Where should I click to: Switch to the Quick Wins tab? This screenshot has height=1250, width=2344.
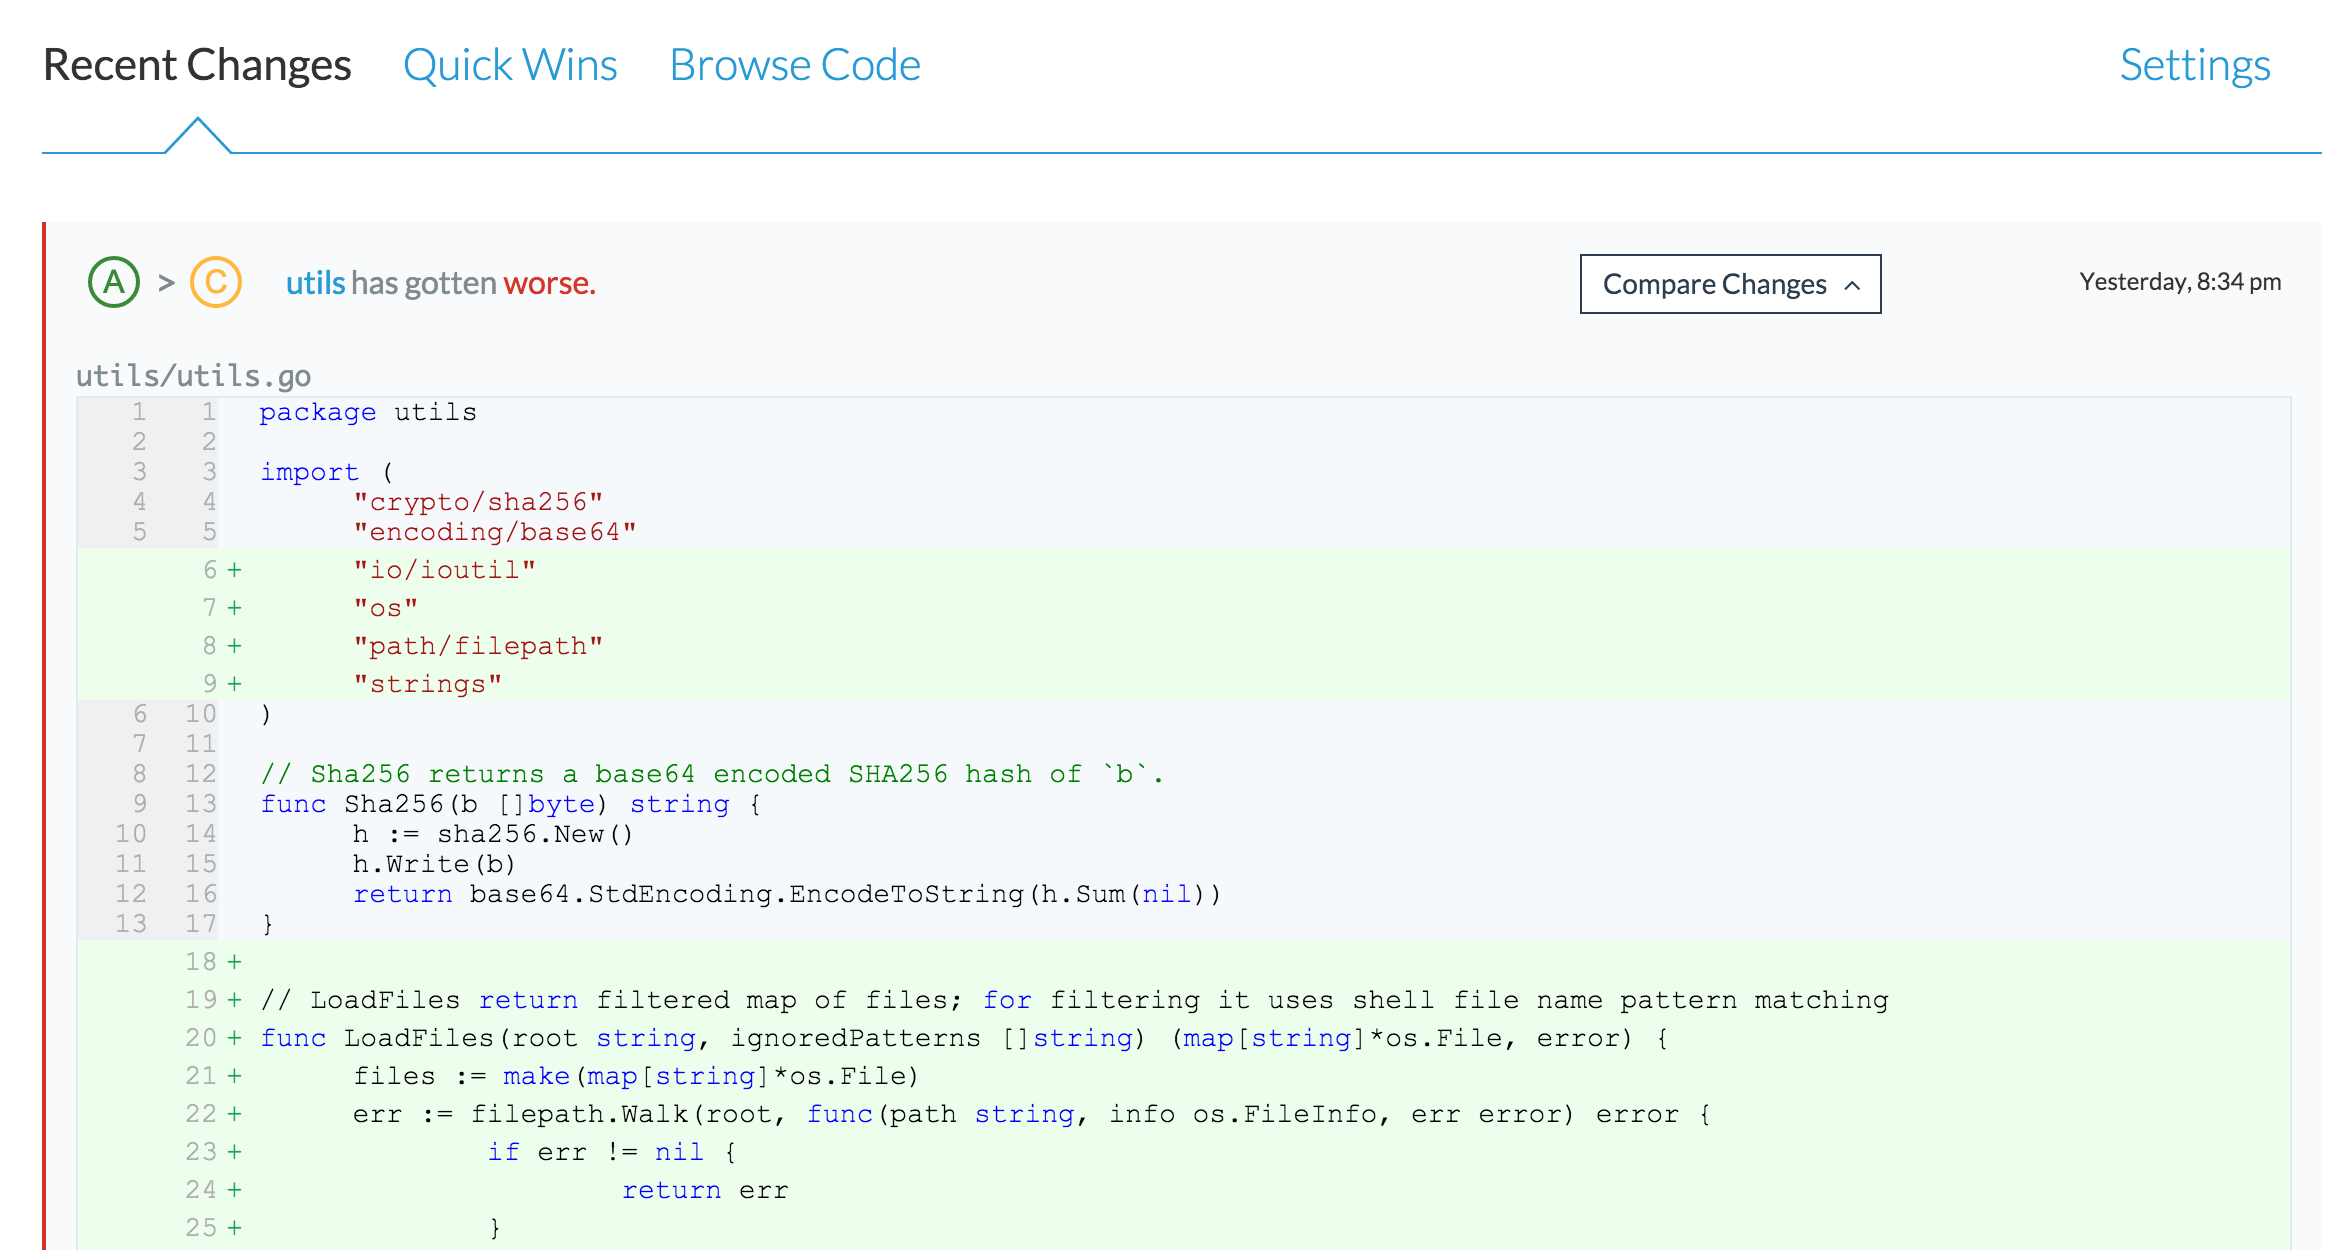click(x=510, y=65)
